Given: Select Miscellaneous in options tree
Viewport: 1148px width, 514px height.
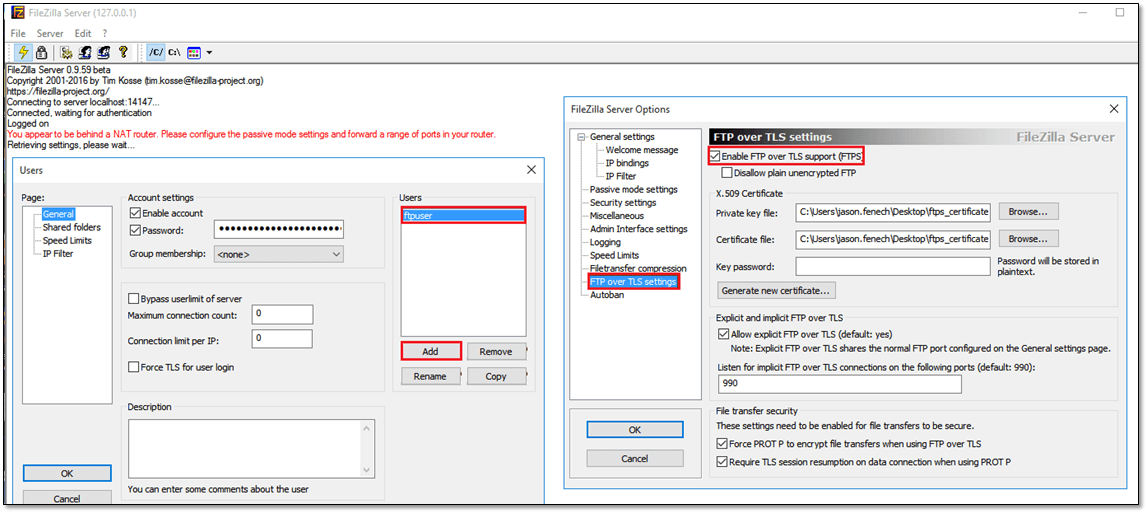Looking at the screenshot, I should (617, 216).
